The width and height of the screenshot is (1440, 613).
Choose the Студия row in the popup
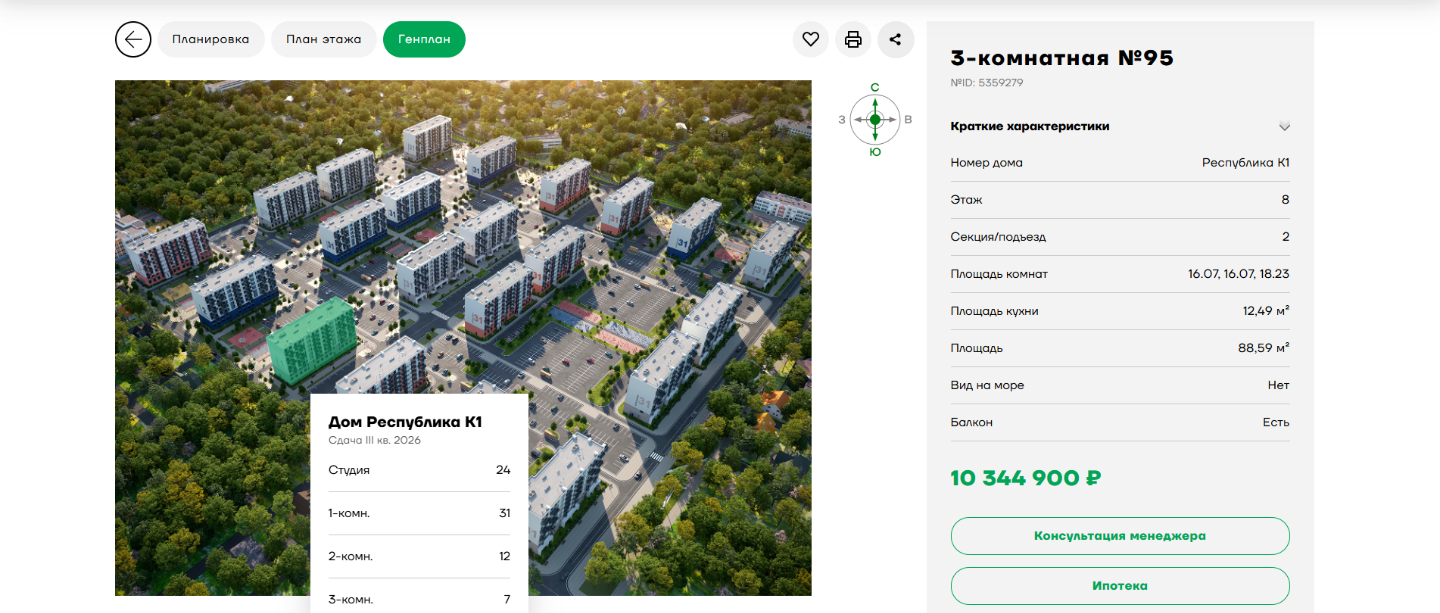point(419,470)
